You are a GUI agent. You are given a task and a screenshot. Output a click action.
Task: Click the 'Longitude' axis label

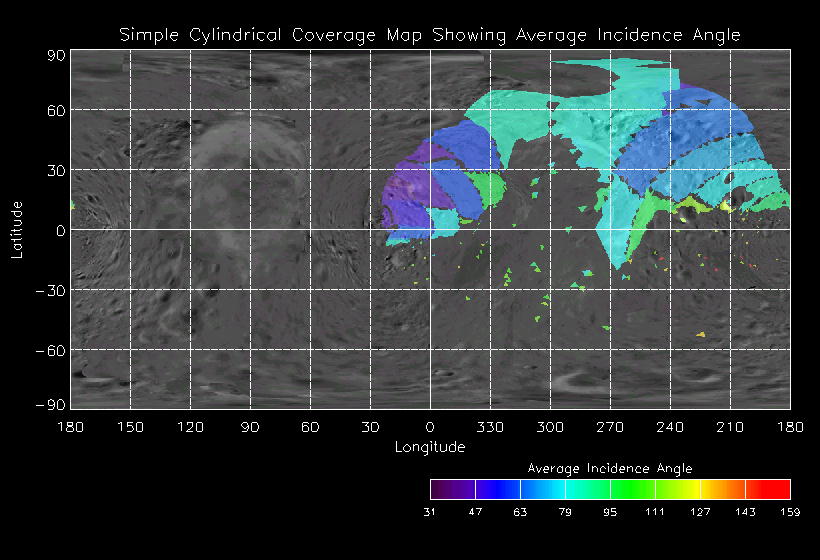pyautogui.click(x=430, y=447)
